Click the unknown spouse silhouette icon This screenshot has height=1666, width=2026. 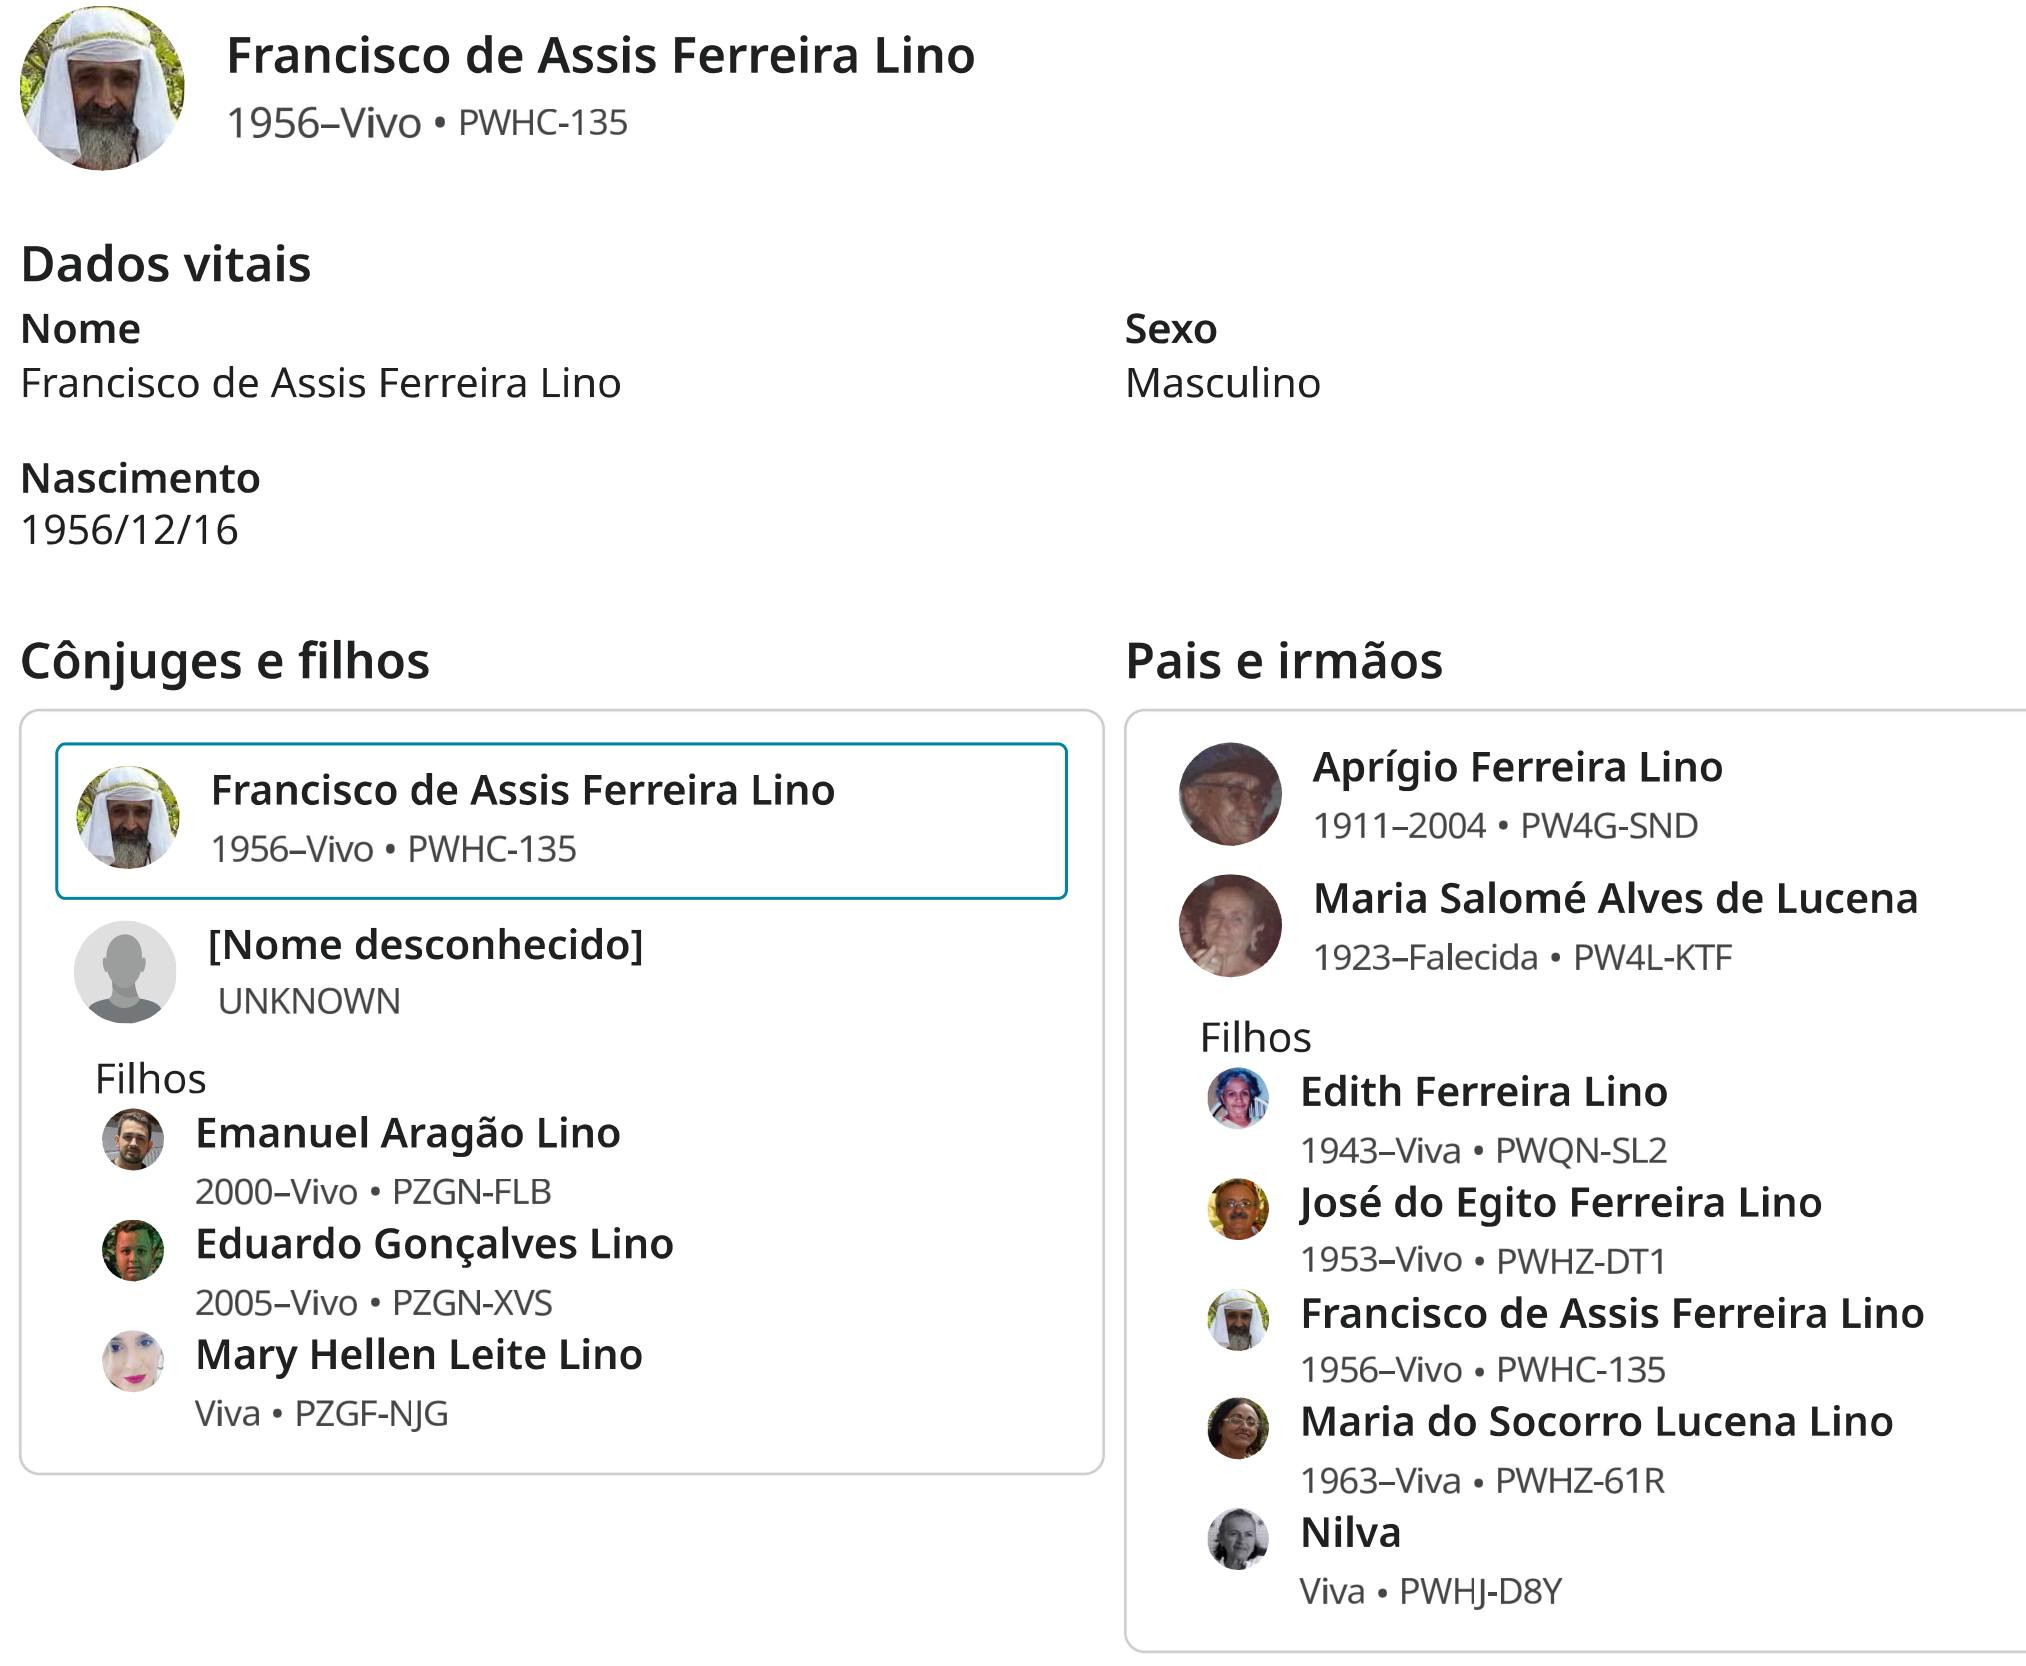(125, 972)
